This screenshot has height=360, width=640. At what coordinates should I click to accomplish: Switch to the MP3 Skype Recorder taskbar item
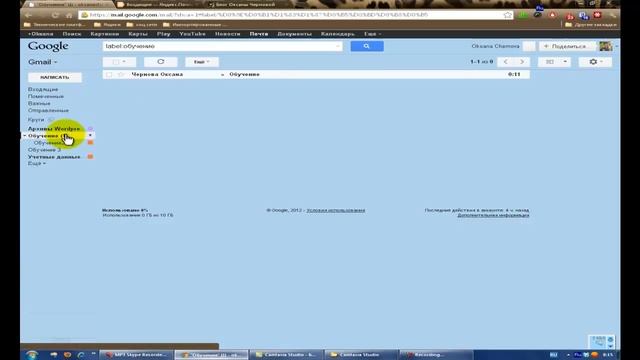point(136,355)
